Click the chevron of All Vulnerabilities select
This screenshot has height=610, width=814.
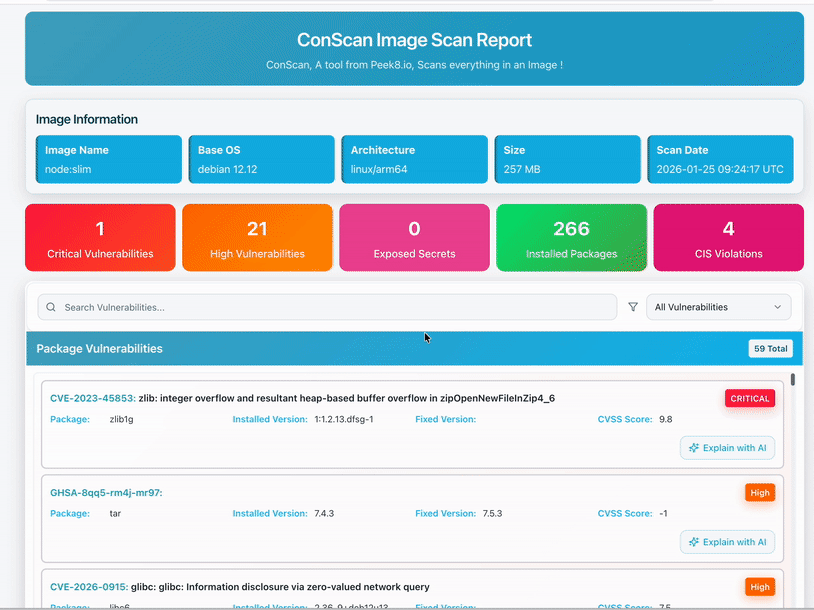pos(778,307)
